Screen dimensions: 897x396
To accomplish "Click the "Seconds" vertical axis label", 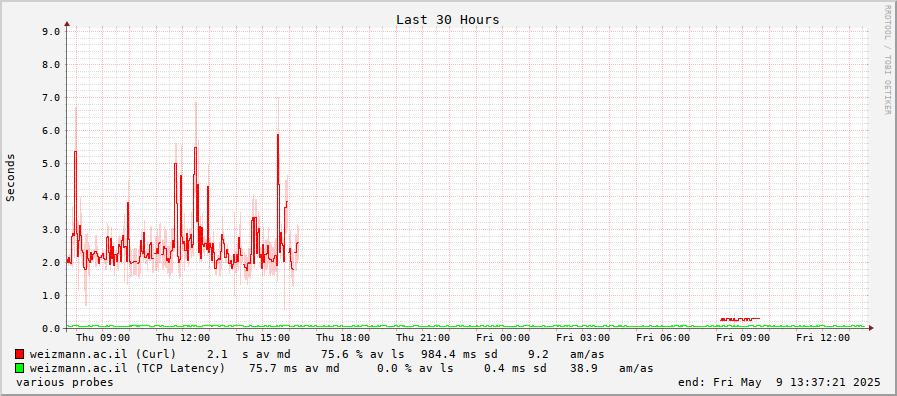I will tap(10, 177).
